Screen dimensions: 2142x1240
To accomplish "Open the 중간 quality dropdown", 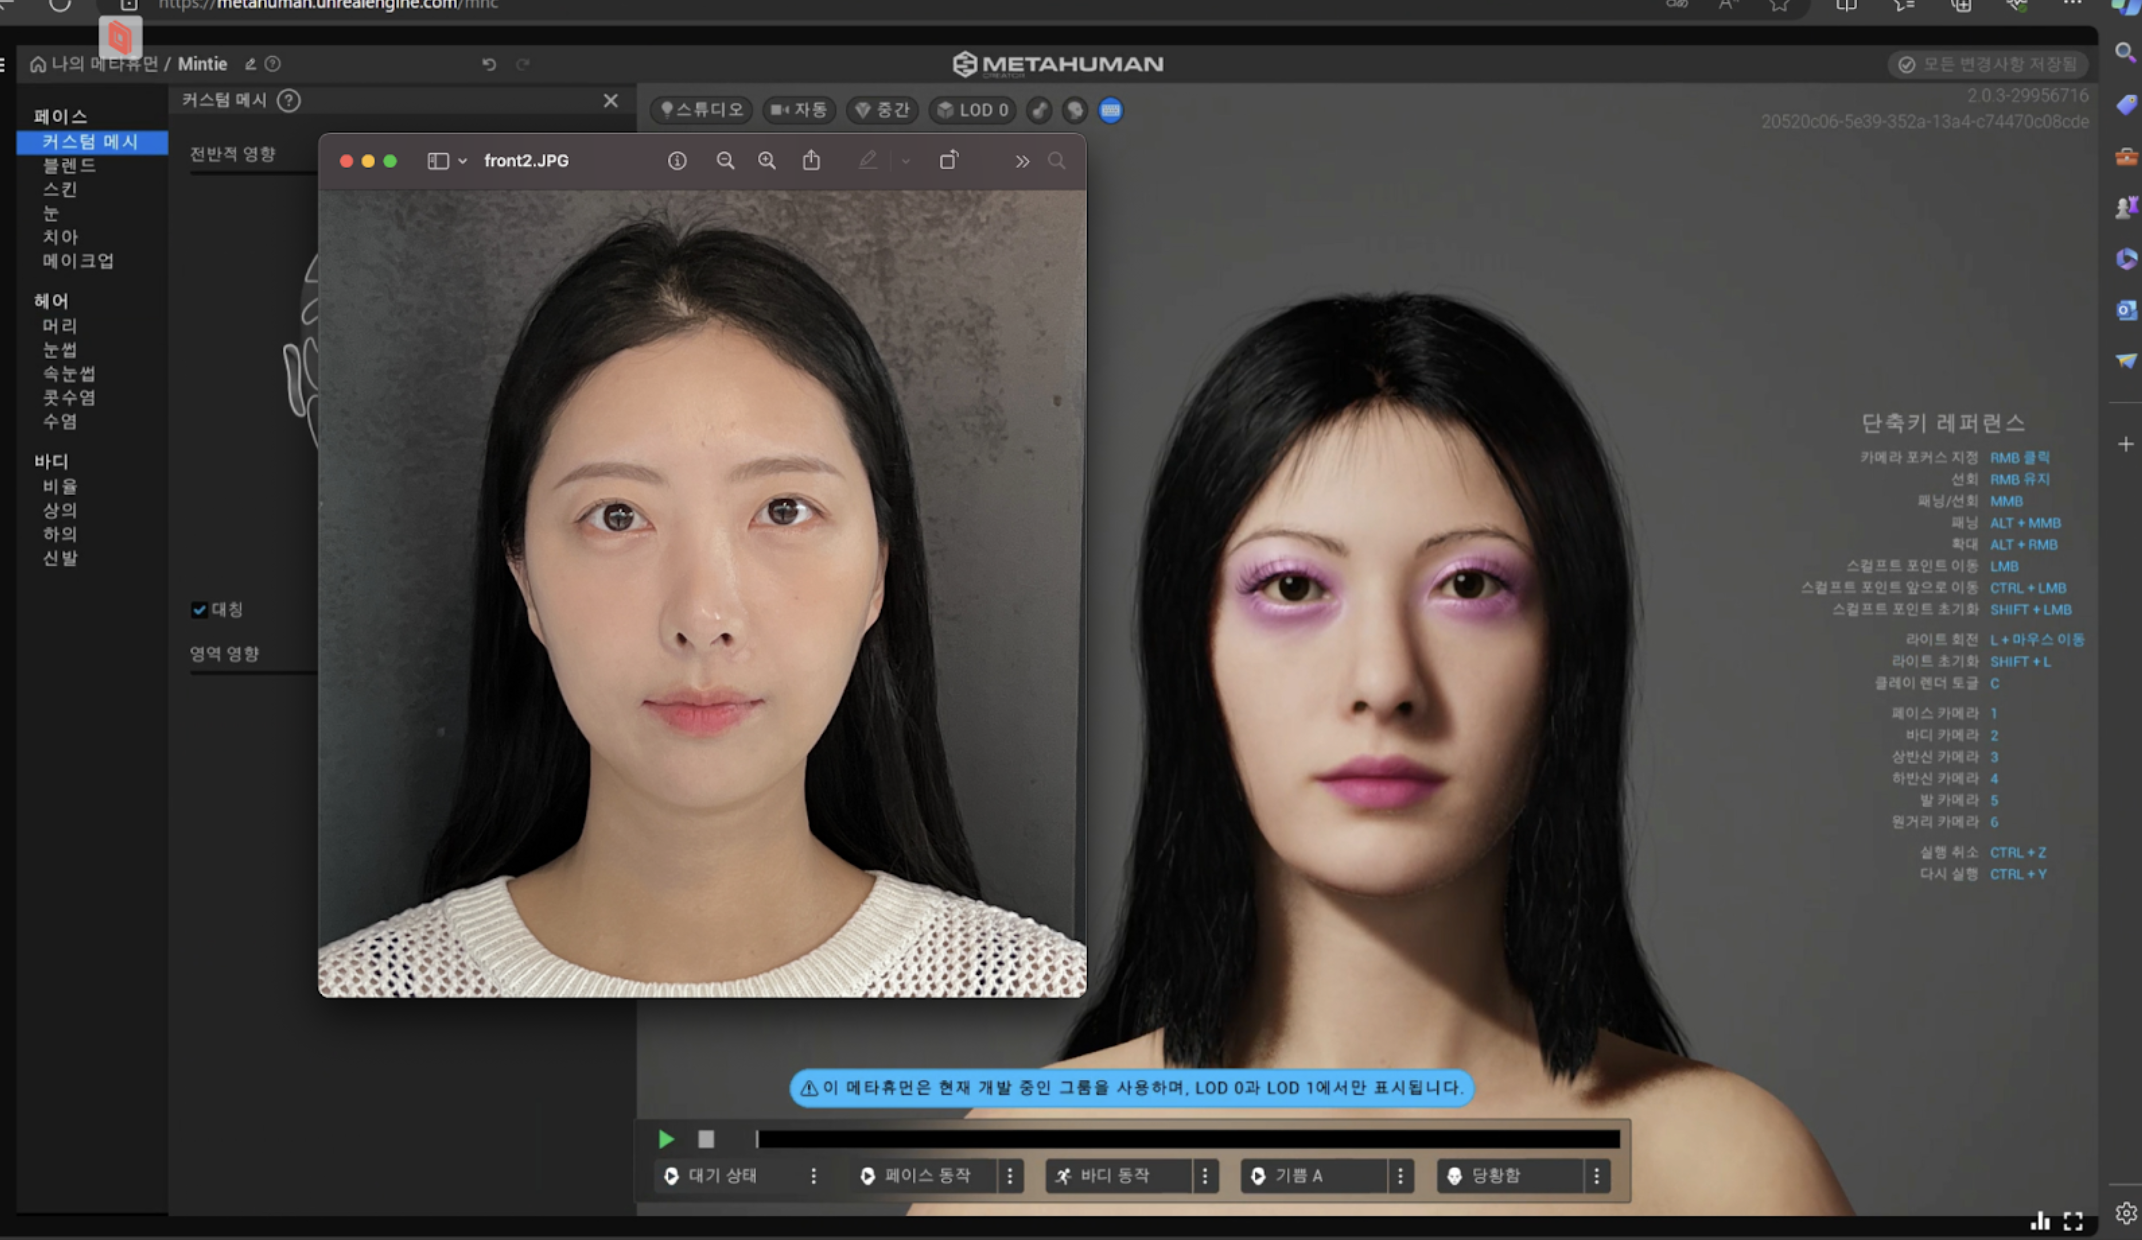I will (882, 110).
